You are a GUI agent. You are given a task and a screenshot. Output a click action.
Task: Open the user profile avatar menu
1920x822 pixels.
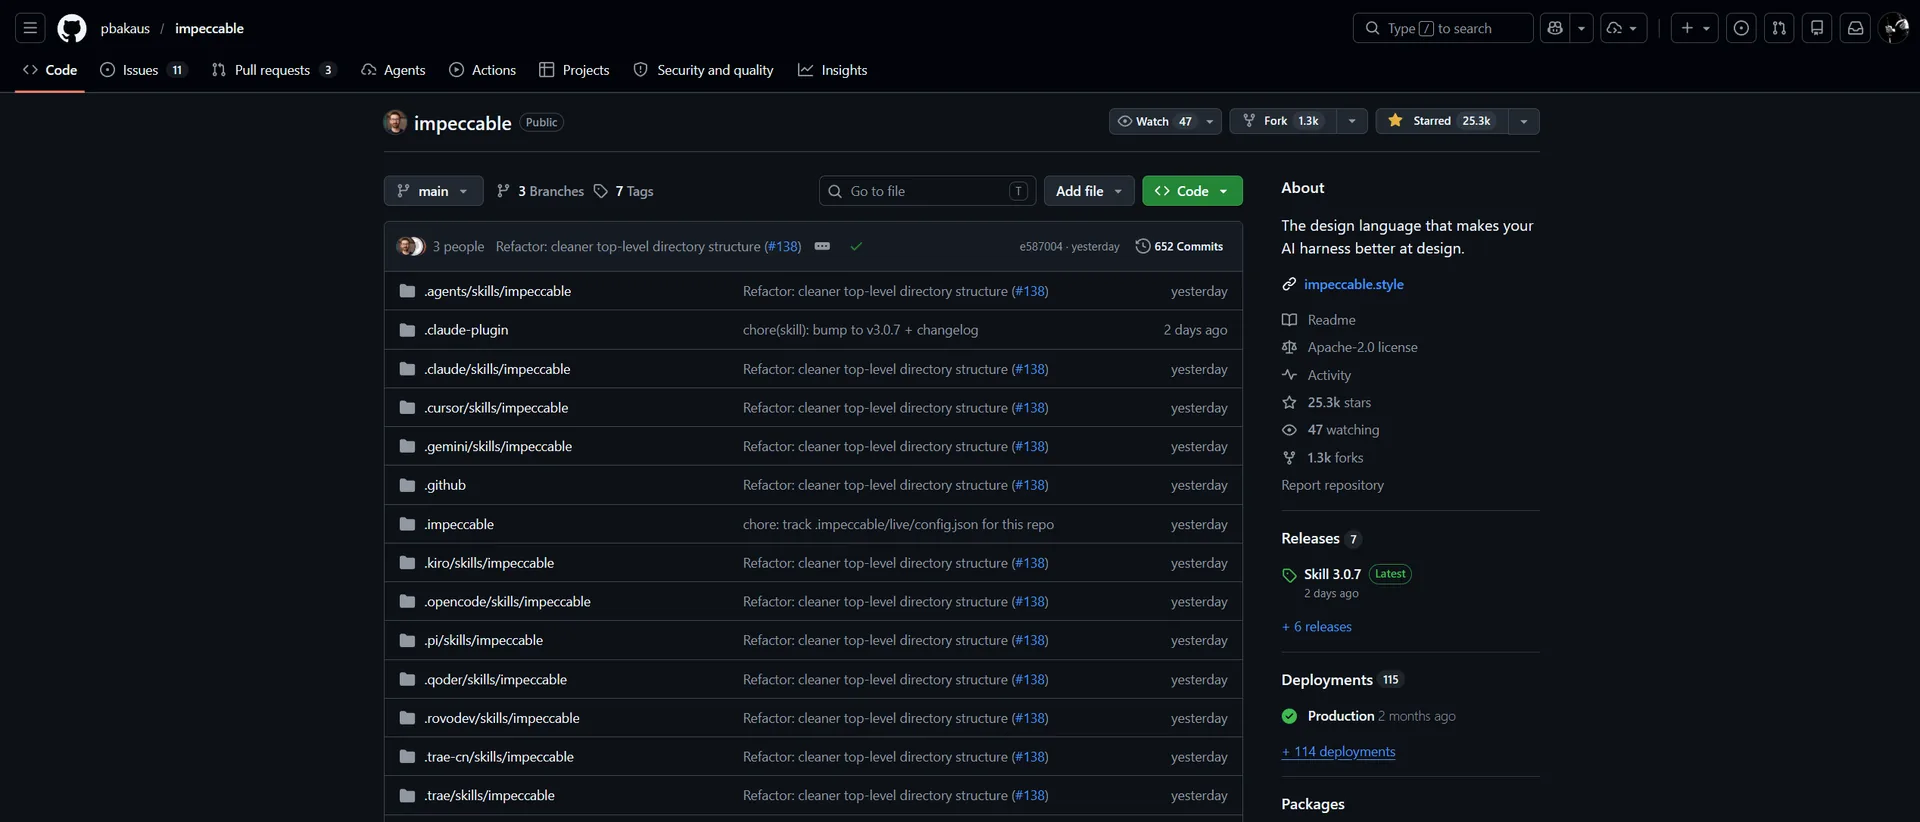(x=1894, y=28)
